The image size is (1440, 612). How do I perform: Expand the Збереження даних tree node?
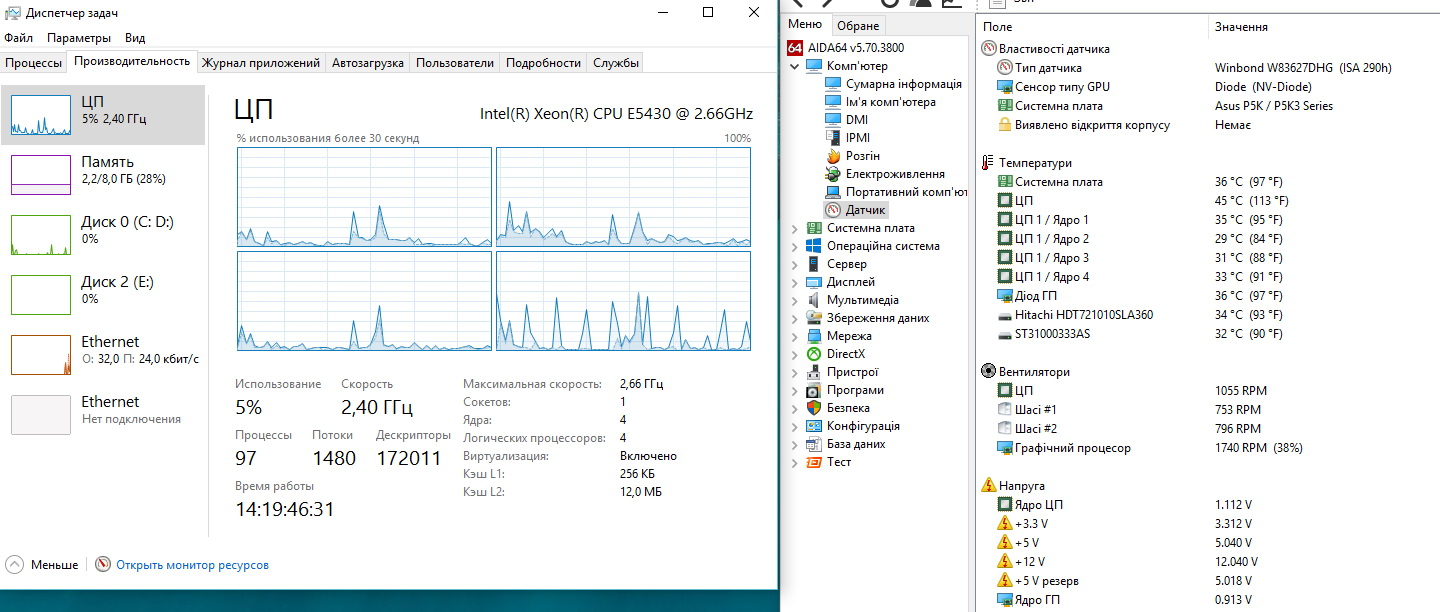[x=795, y=318]
